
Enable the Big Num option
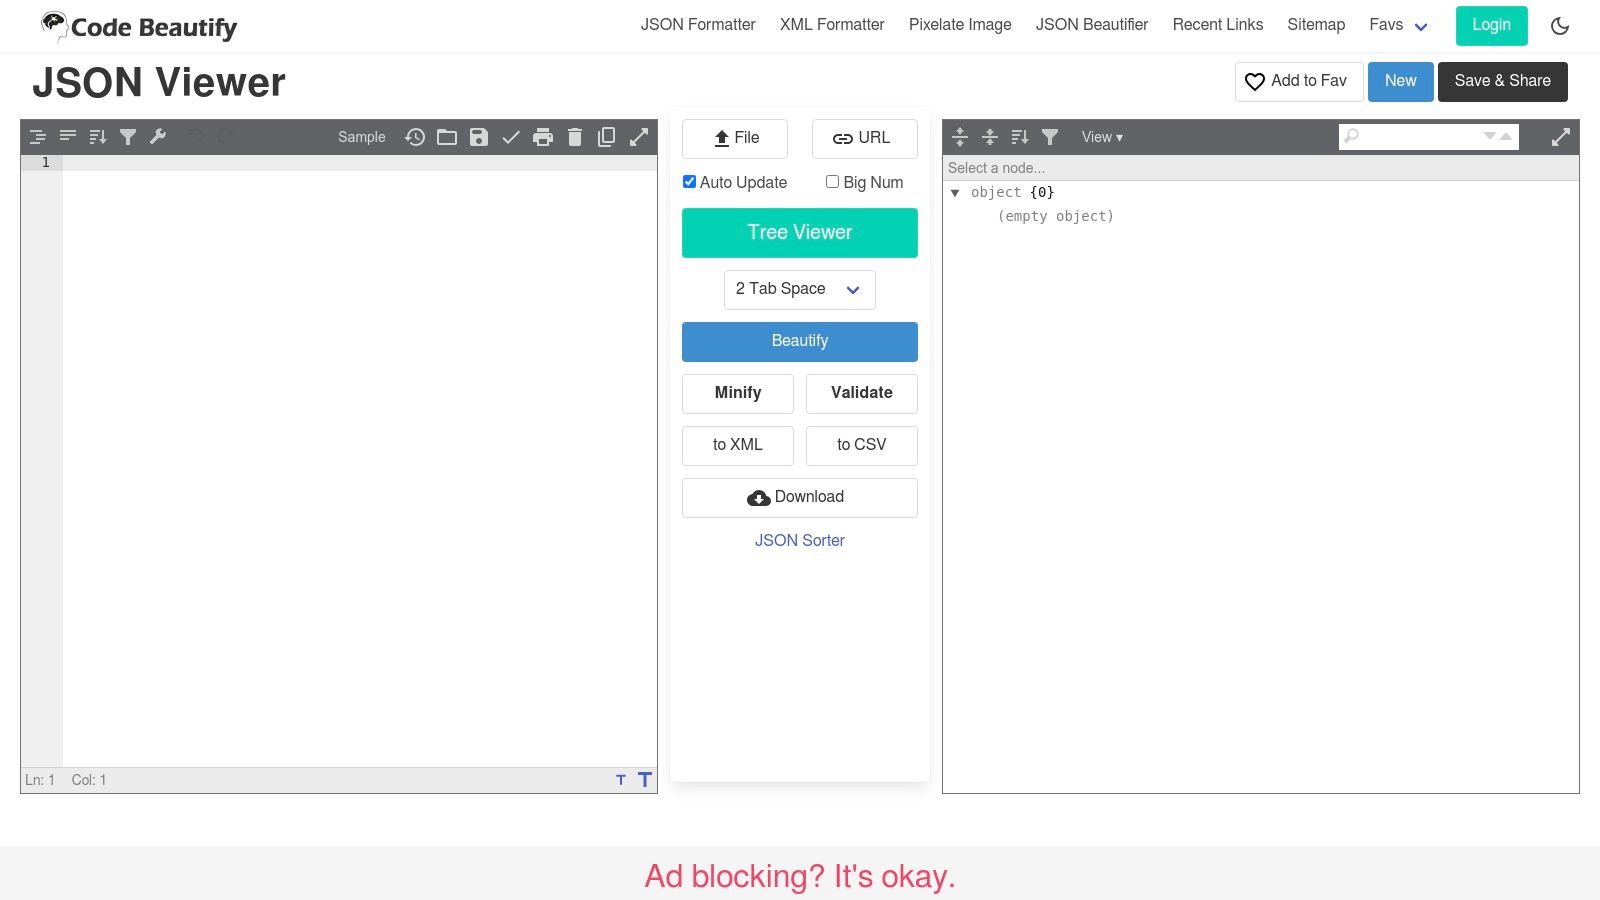[x=831, y=181]
